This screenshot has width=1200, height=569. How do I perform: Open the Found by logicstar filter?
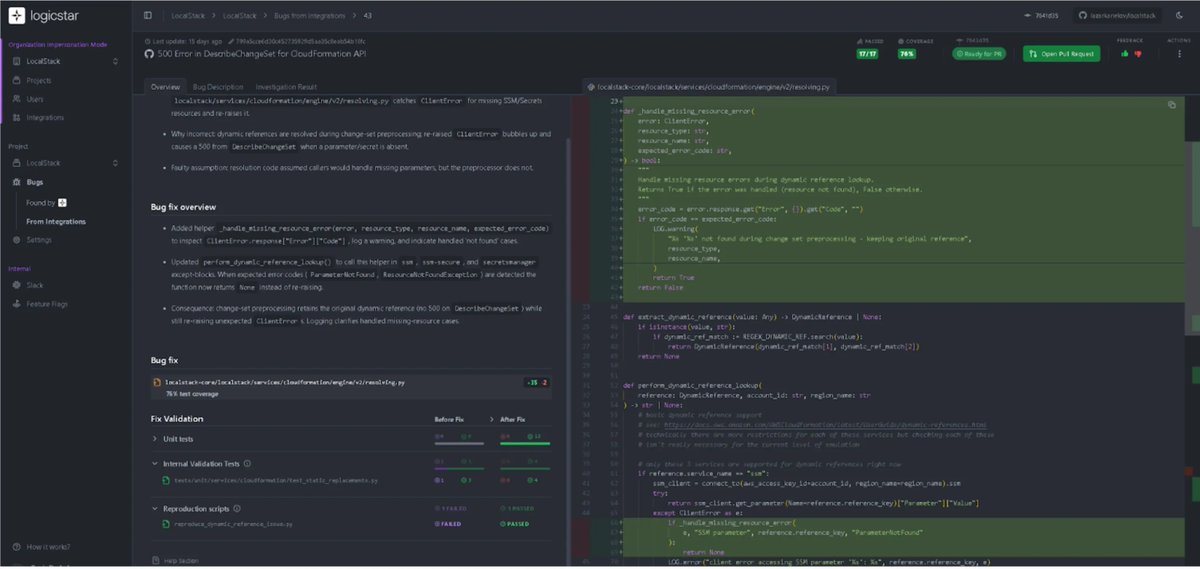coord(46,202)
